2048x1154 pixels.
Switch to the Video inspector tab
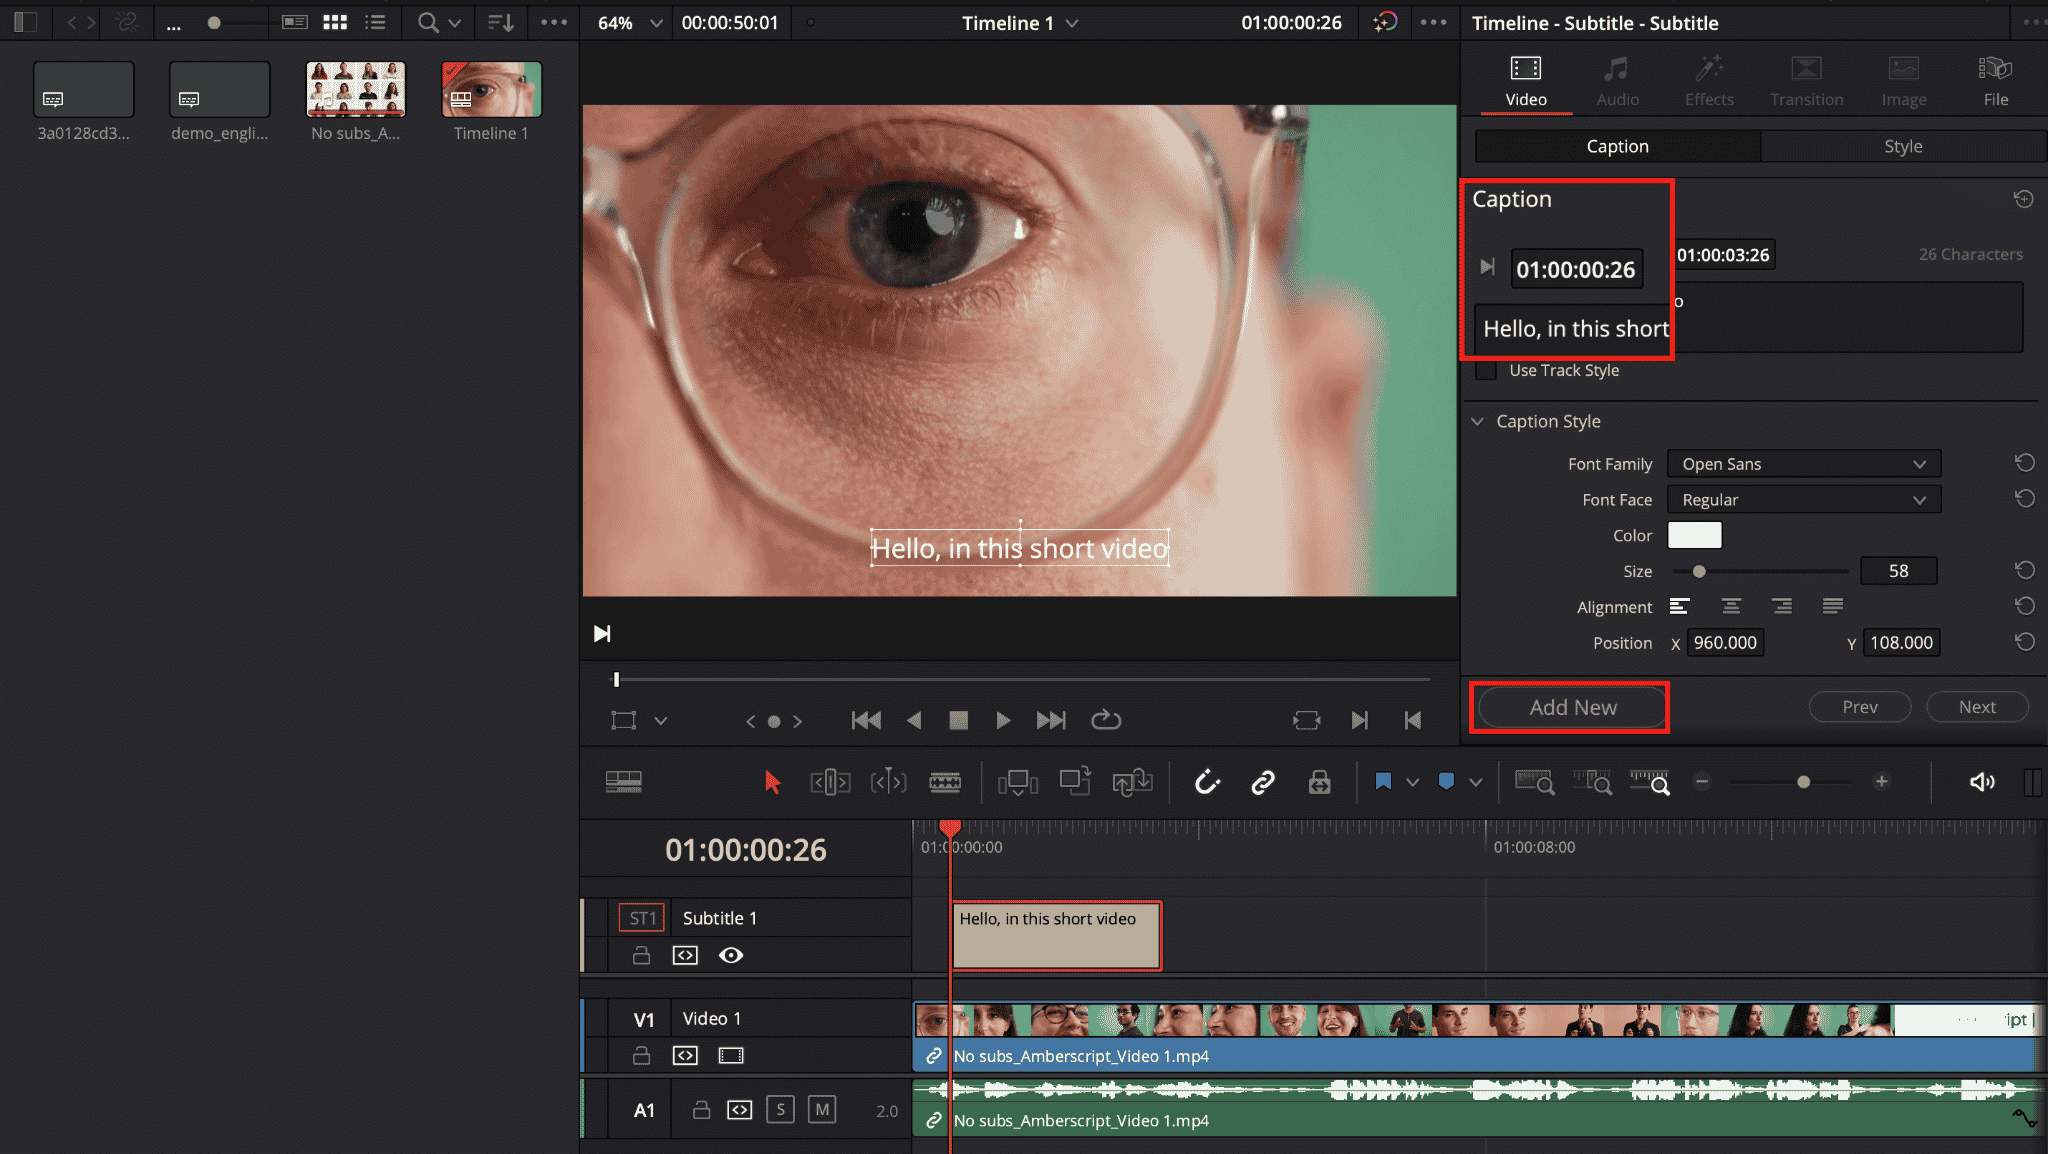tap(1526, 81)
